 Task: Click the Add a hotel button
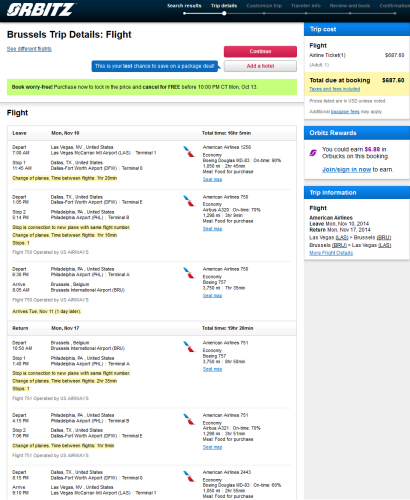(x=260, y=66)
